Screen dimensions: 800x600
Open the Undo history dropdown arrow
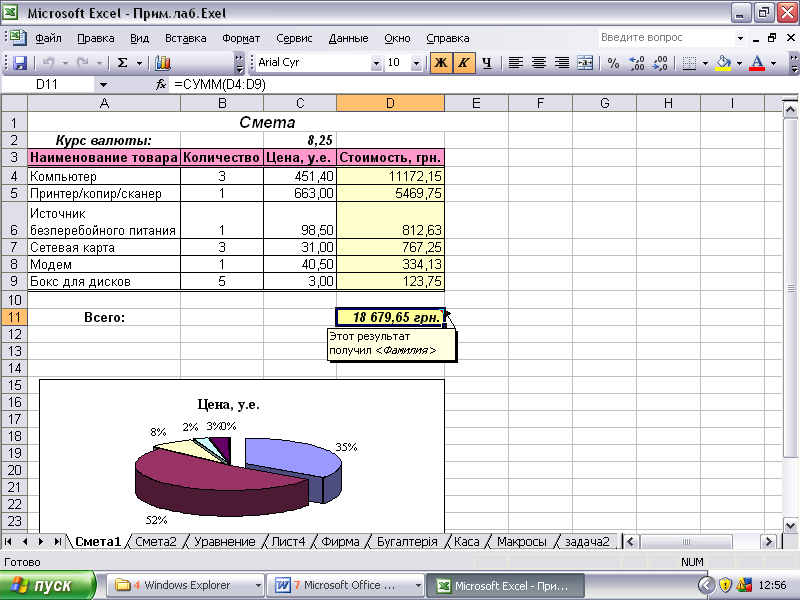65,63
